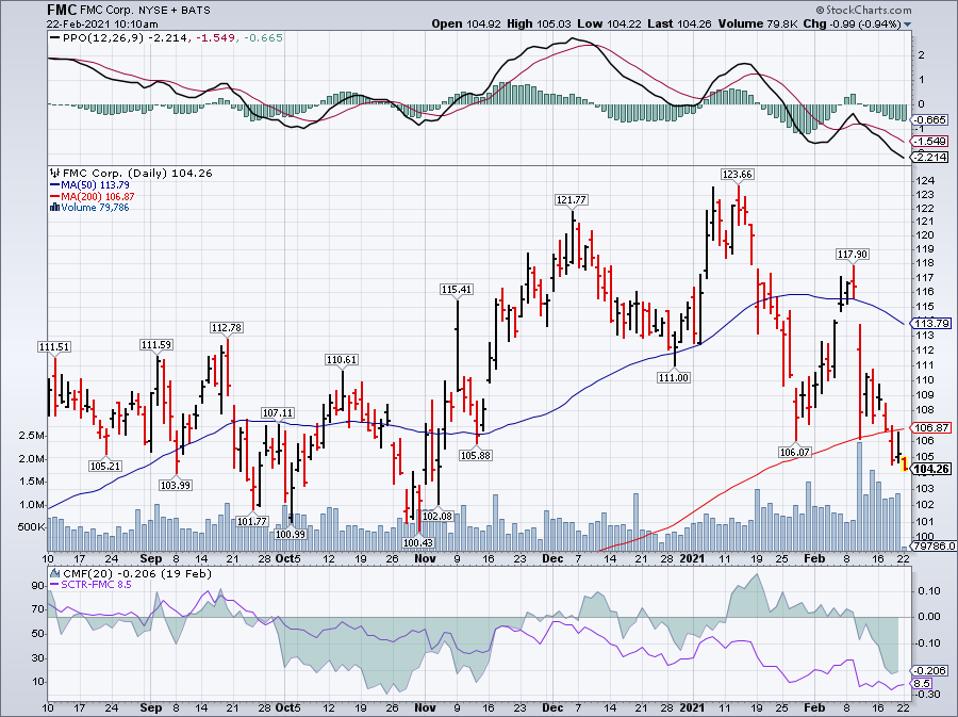Viewport: 958px width, 717px height.
Task: Click the 'CMF(20) -0.206 (19 Feb)' legend
Action: pyautogui.click(x=137, y=573)
